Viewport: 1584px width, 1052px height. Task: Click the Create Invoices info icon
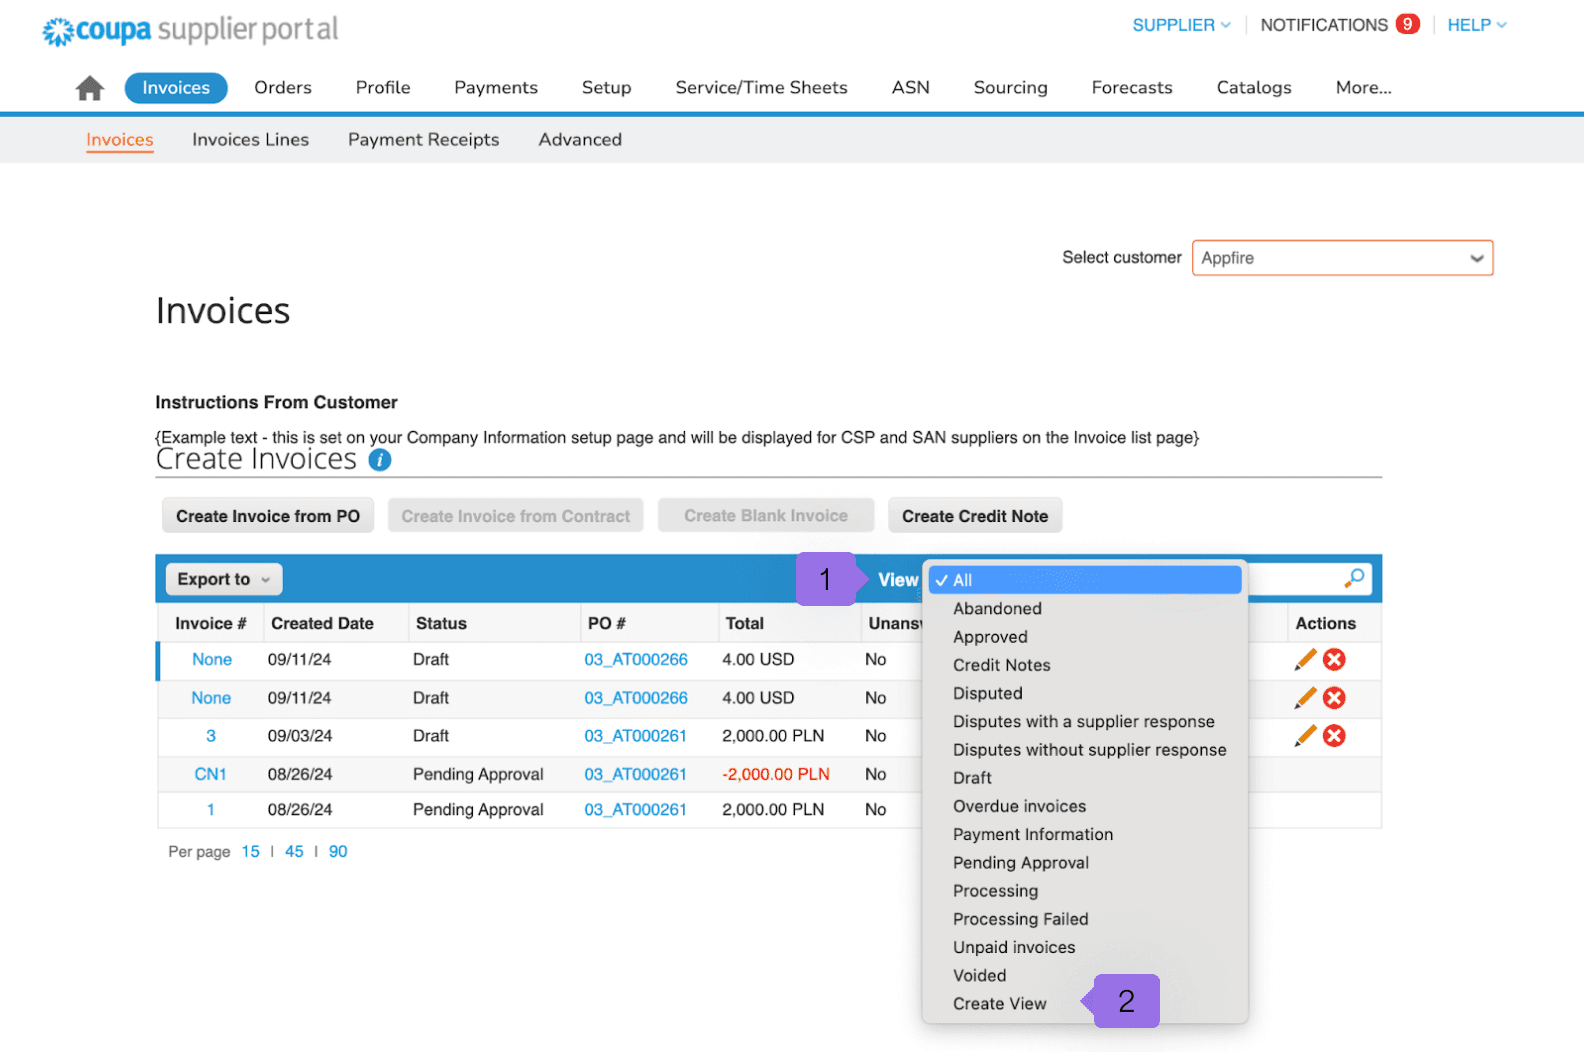pos(380,460)
